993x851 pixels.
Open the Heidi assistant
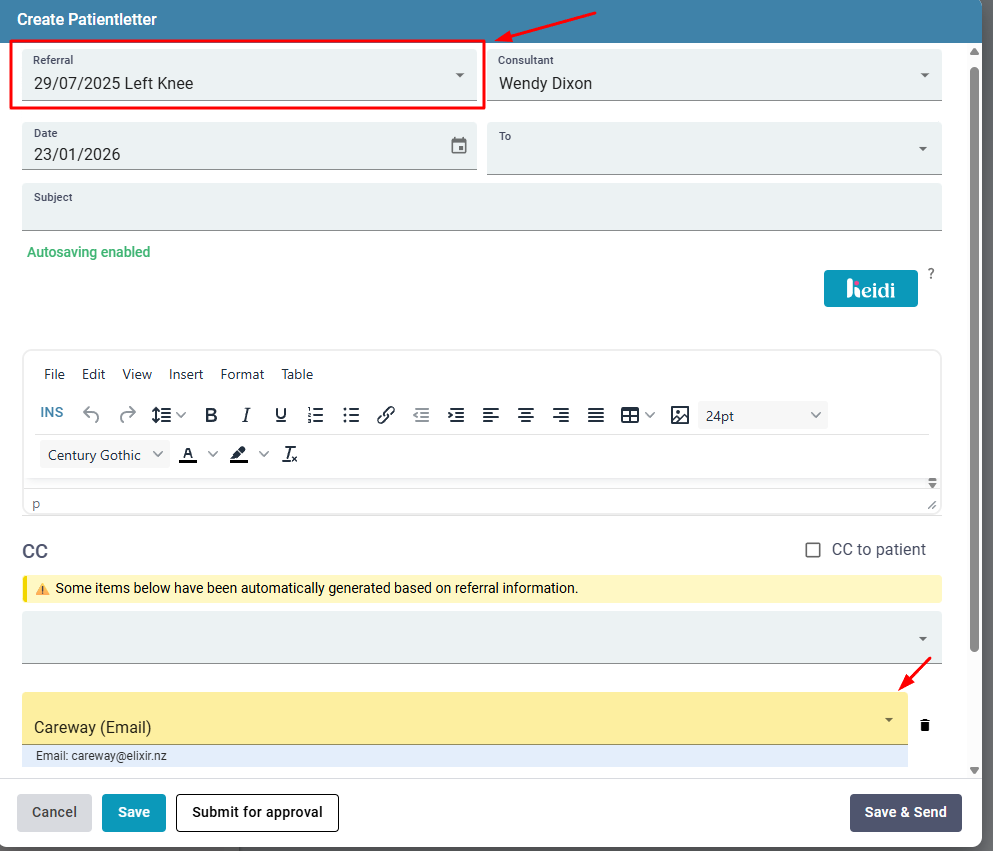[870, 288]
